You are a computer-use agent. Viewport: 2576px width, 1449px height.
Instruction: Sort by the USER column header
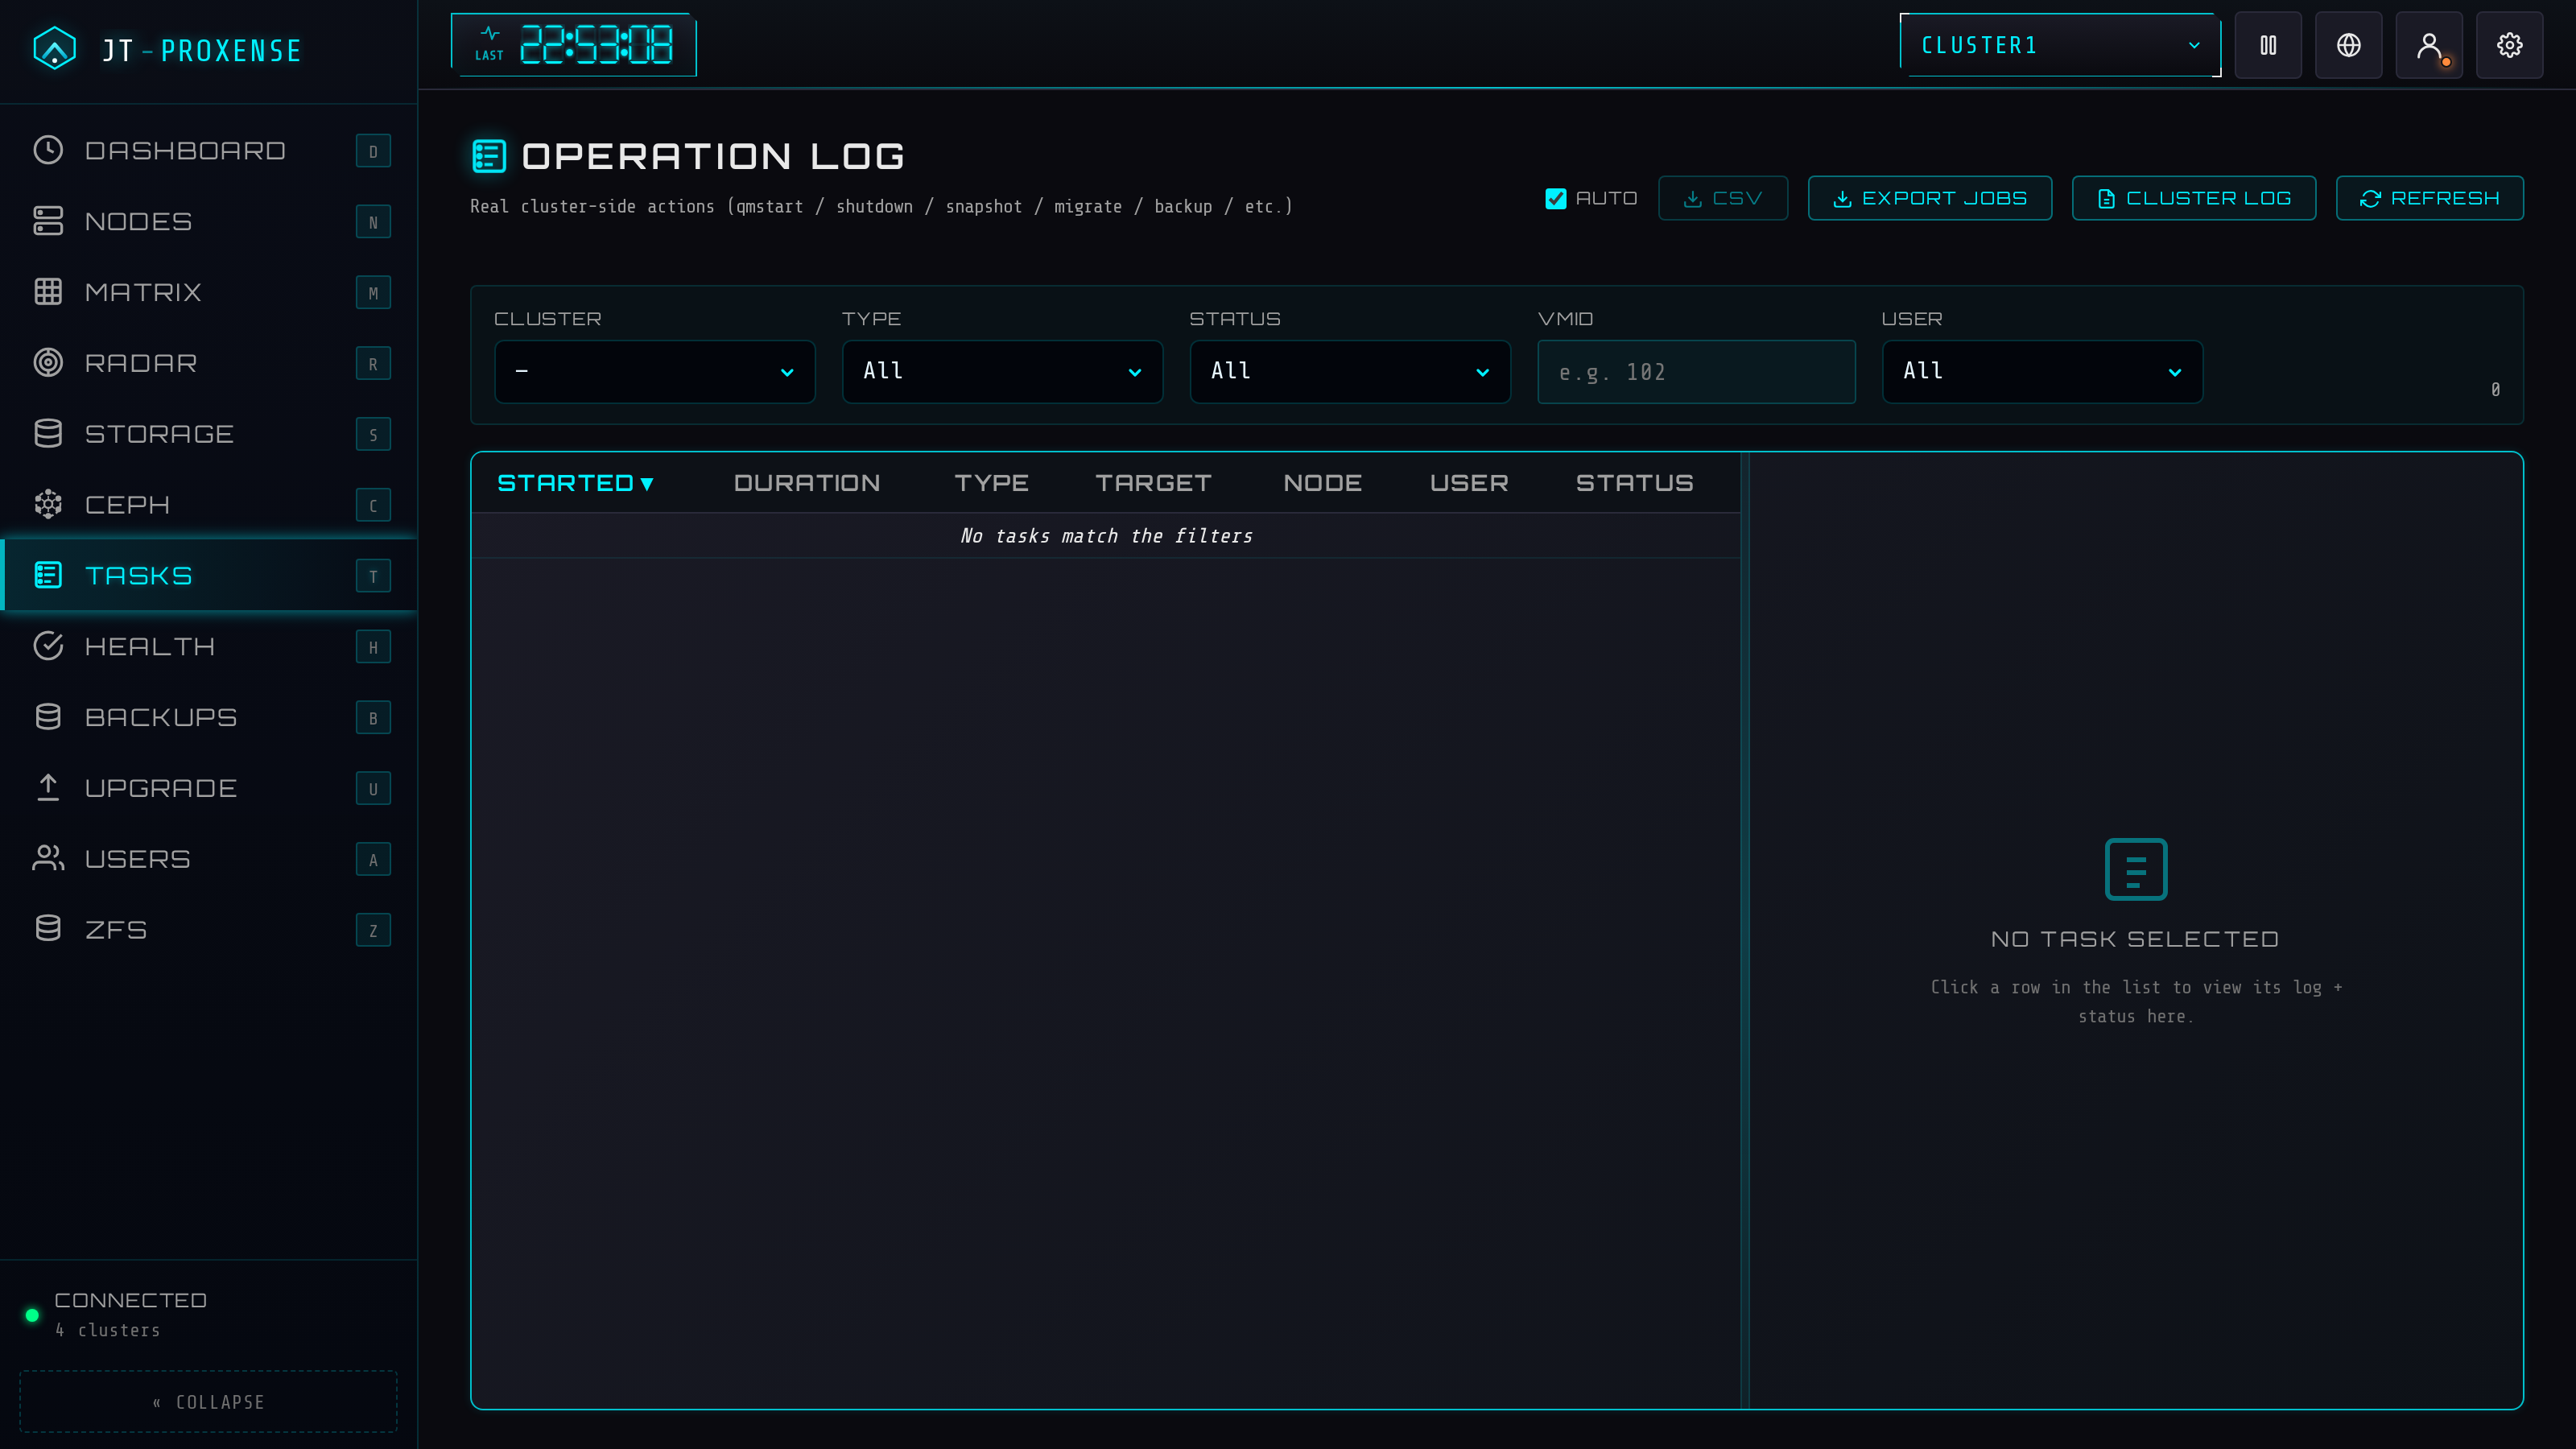[x=1469, y=483]
